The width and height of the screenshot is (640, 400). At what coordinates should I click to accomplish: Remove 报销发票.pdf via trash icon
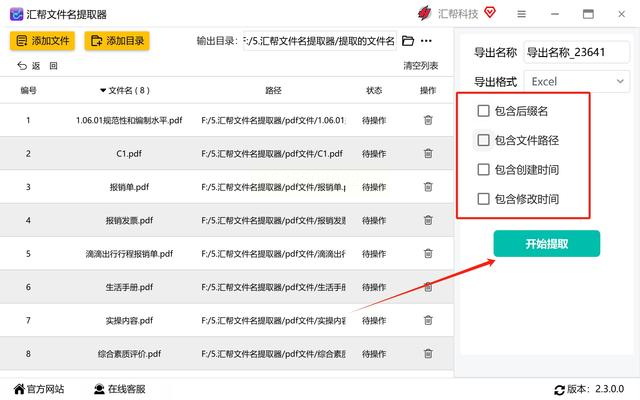pyautogui.click(x=428, y=220)
